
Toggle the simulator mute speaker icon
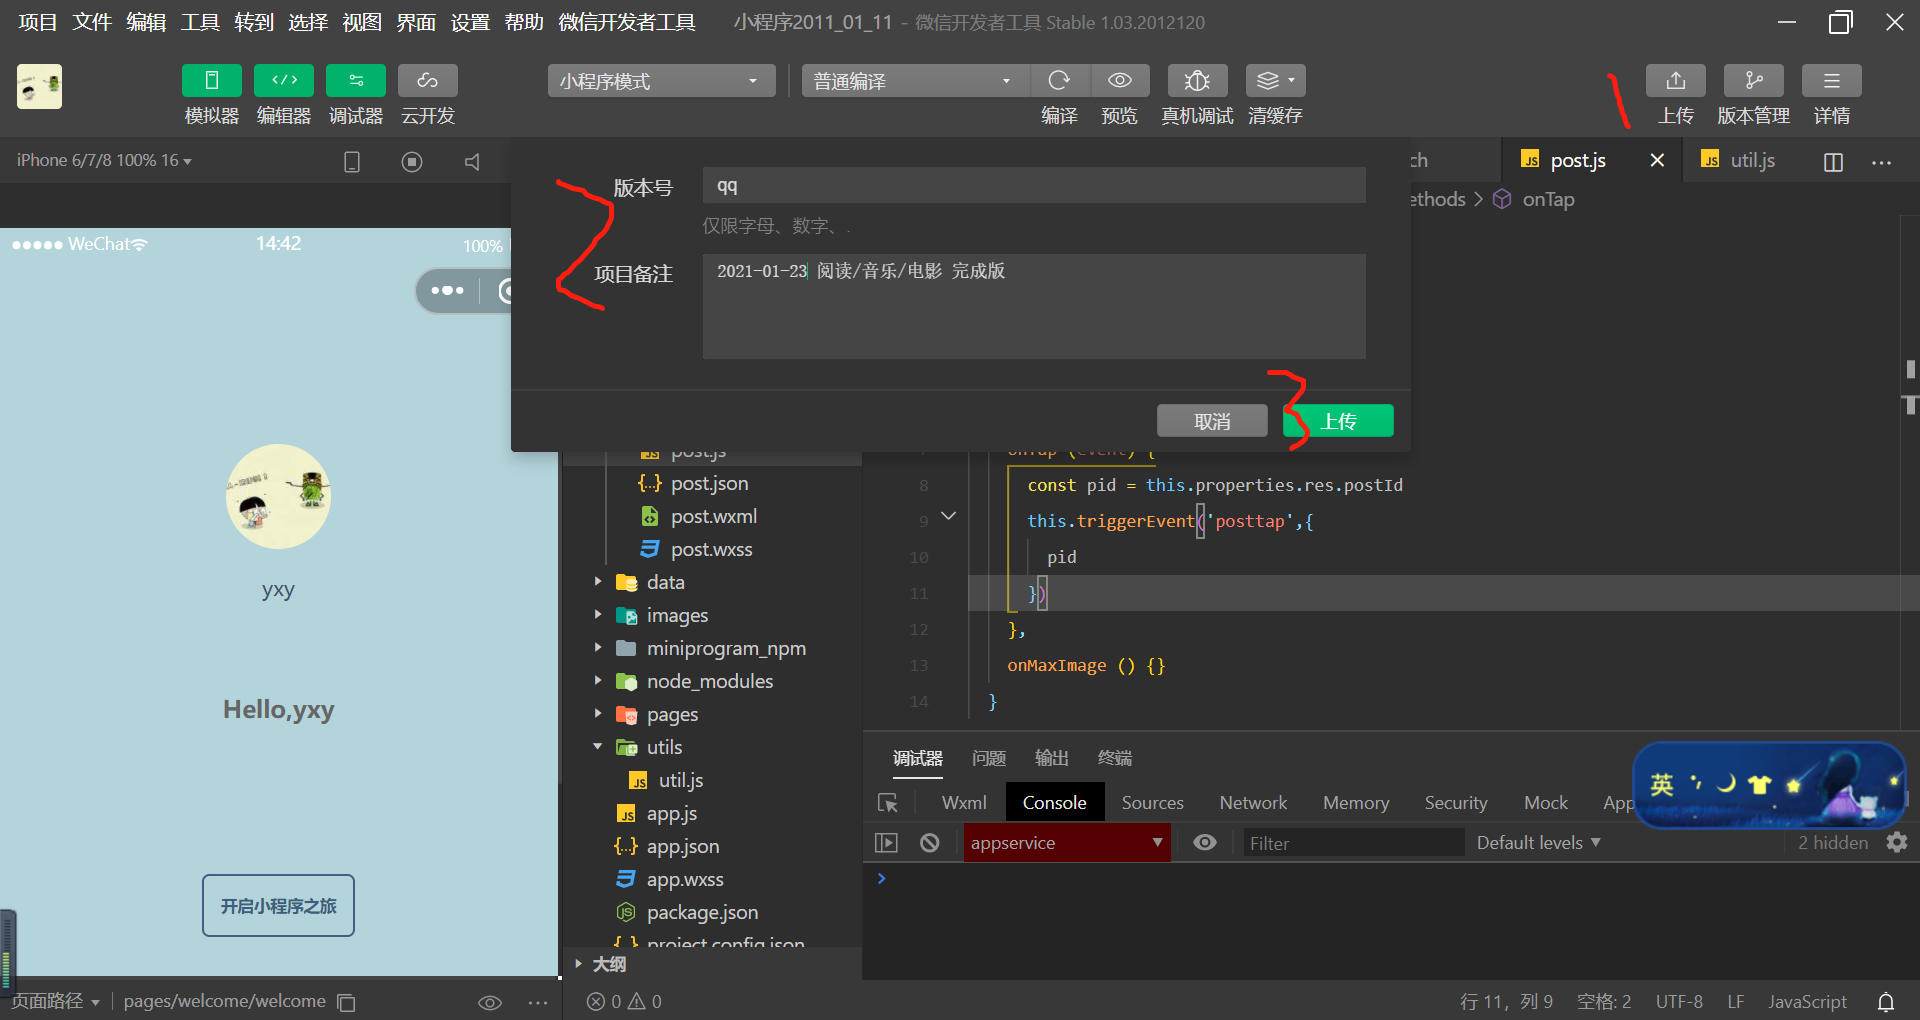pos(472,161)
